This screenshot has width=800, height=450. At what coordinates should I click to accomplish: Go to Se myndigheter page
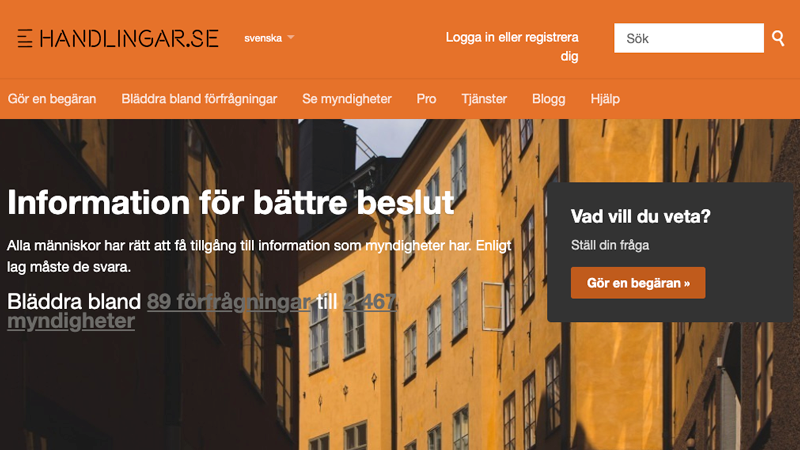(x=346, y=99)
